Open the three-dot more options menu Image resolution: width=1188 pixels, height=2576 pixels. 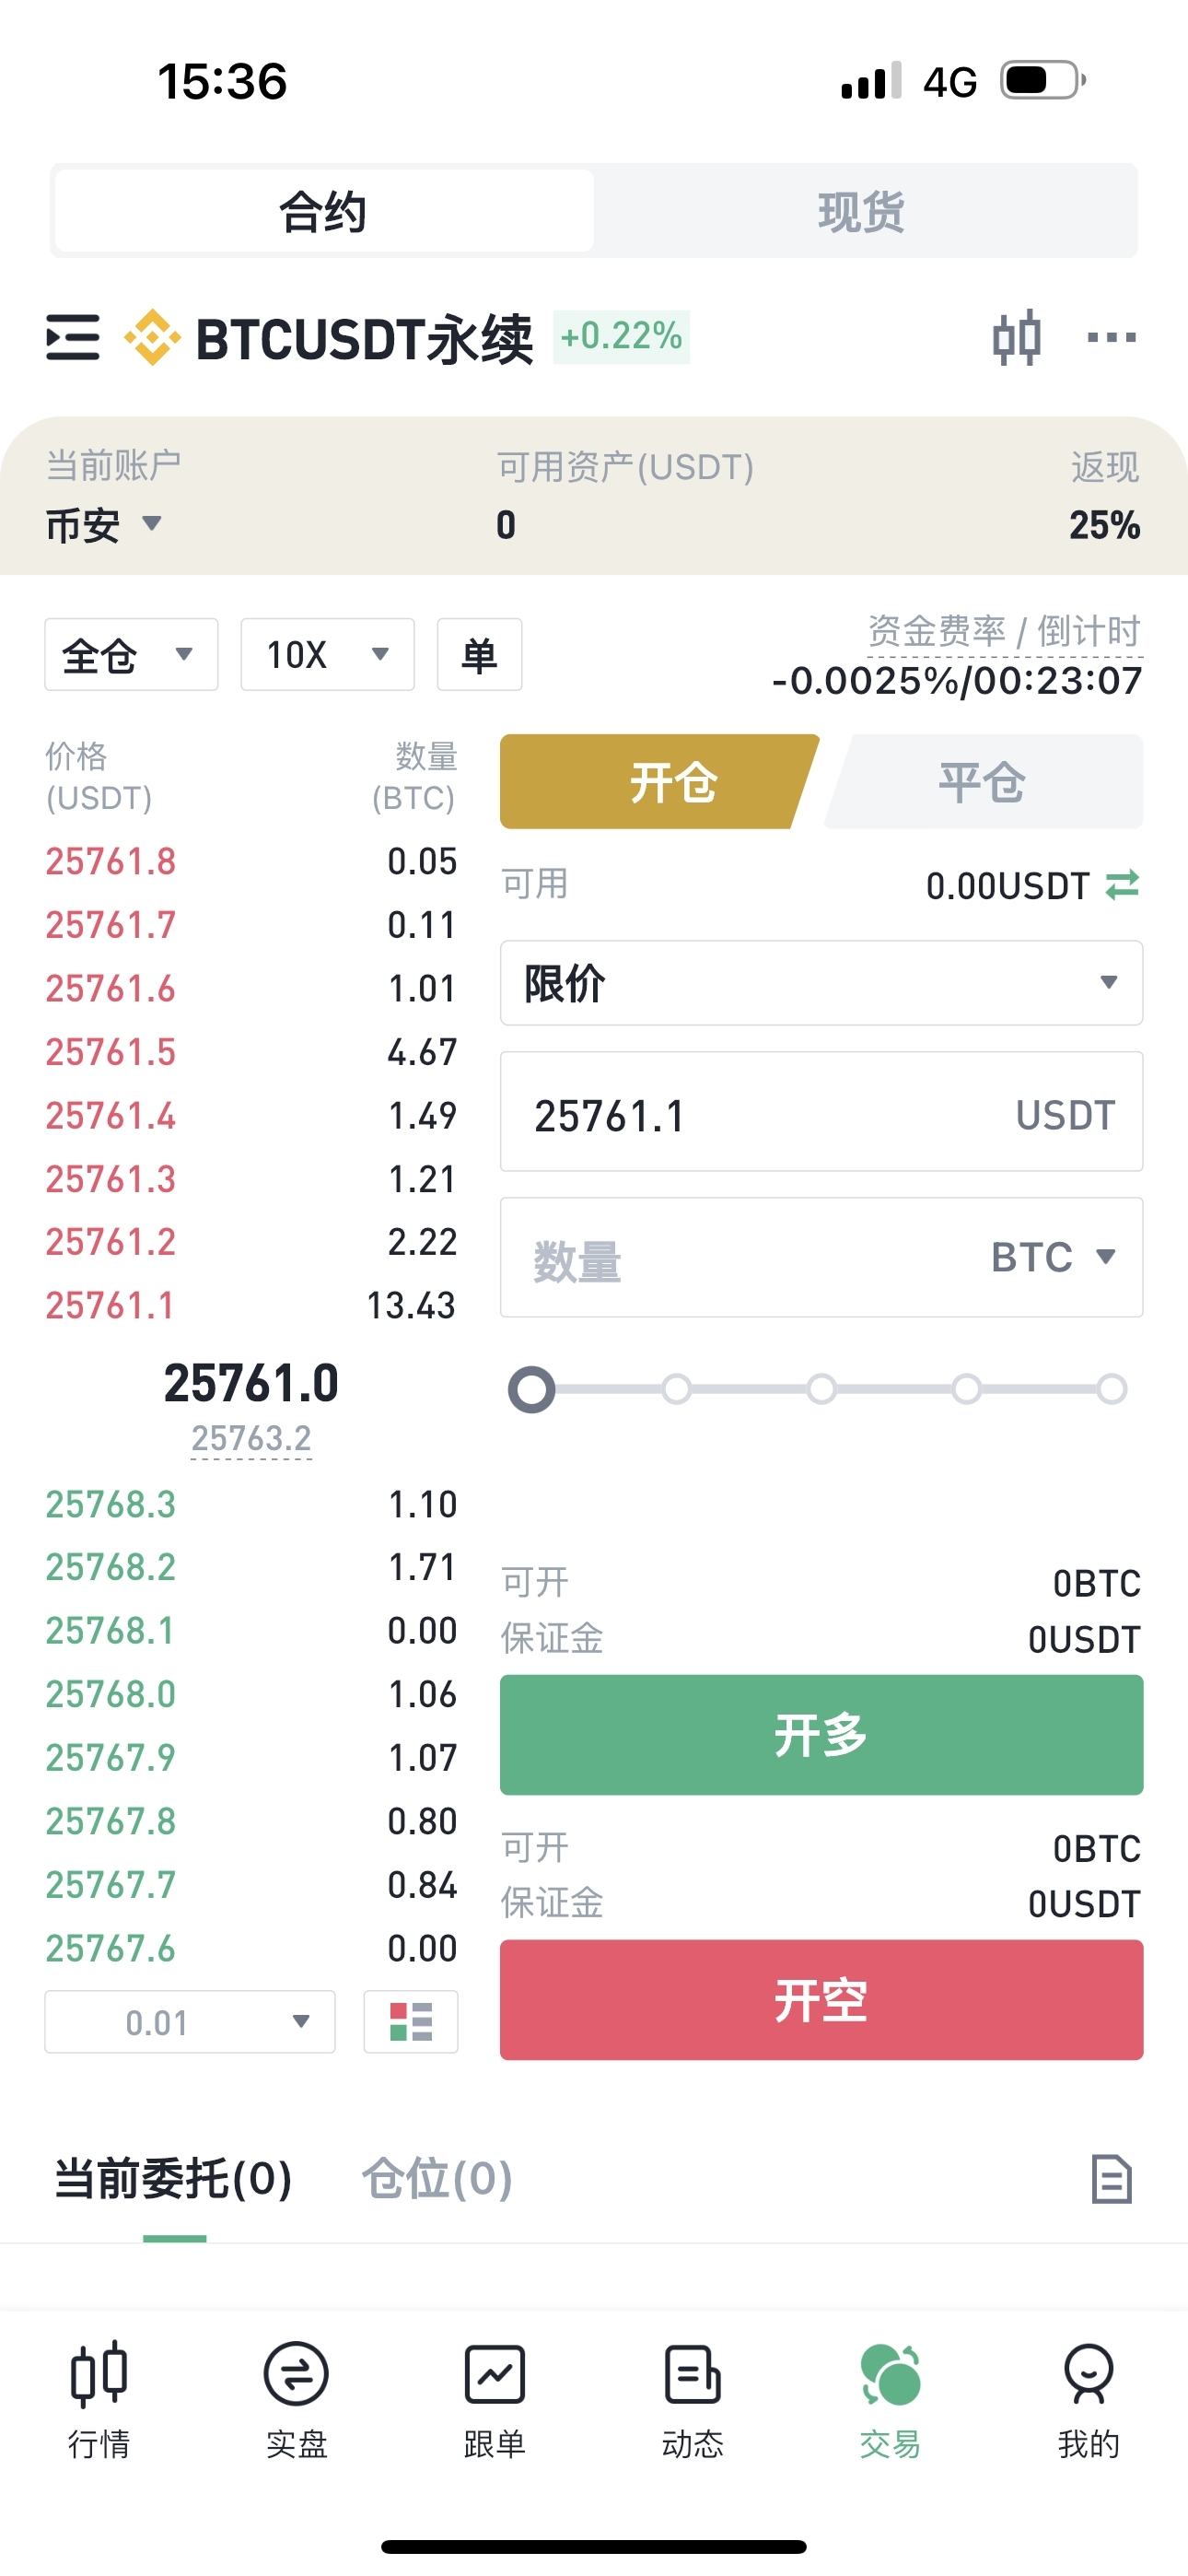1112,338
